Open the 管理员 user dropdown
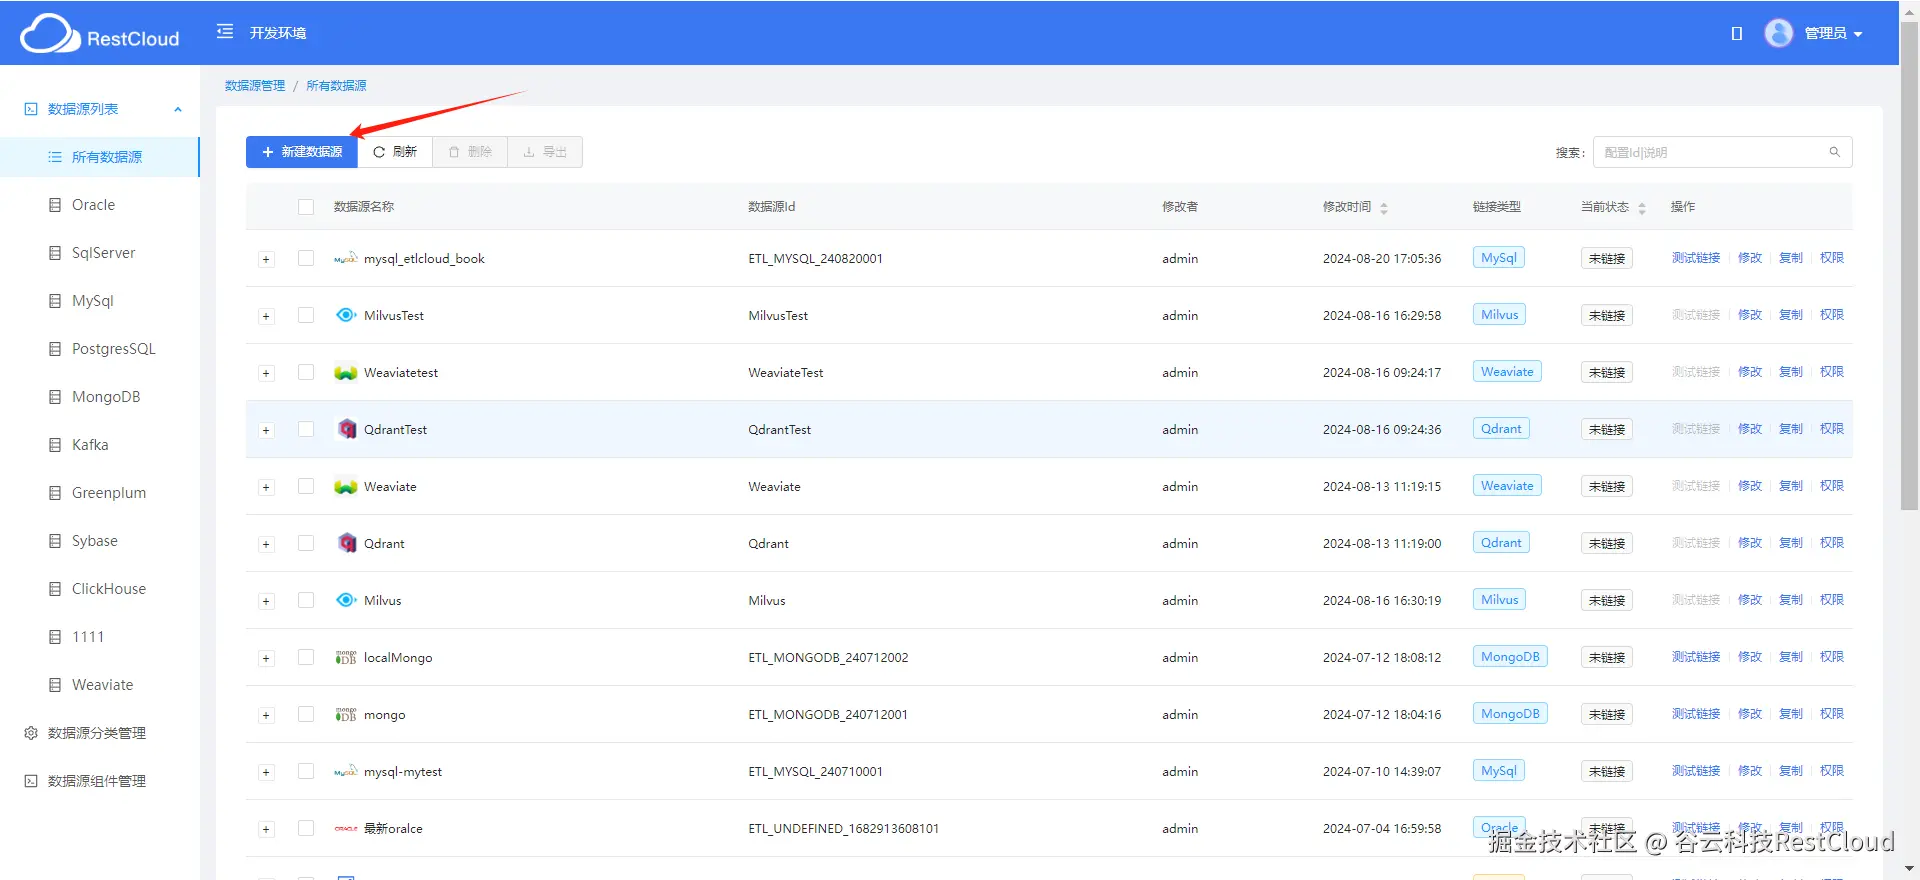 pyautogui.click(x=1833, y=33)
